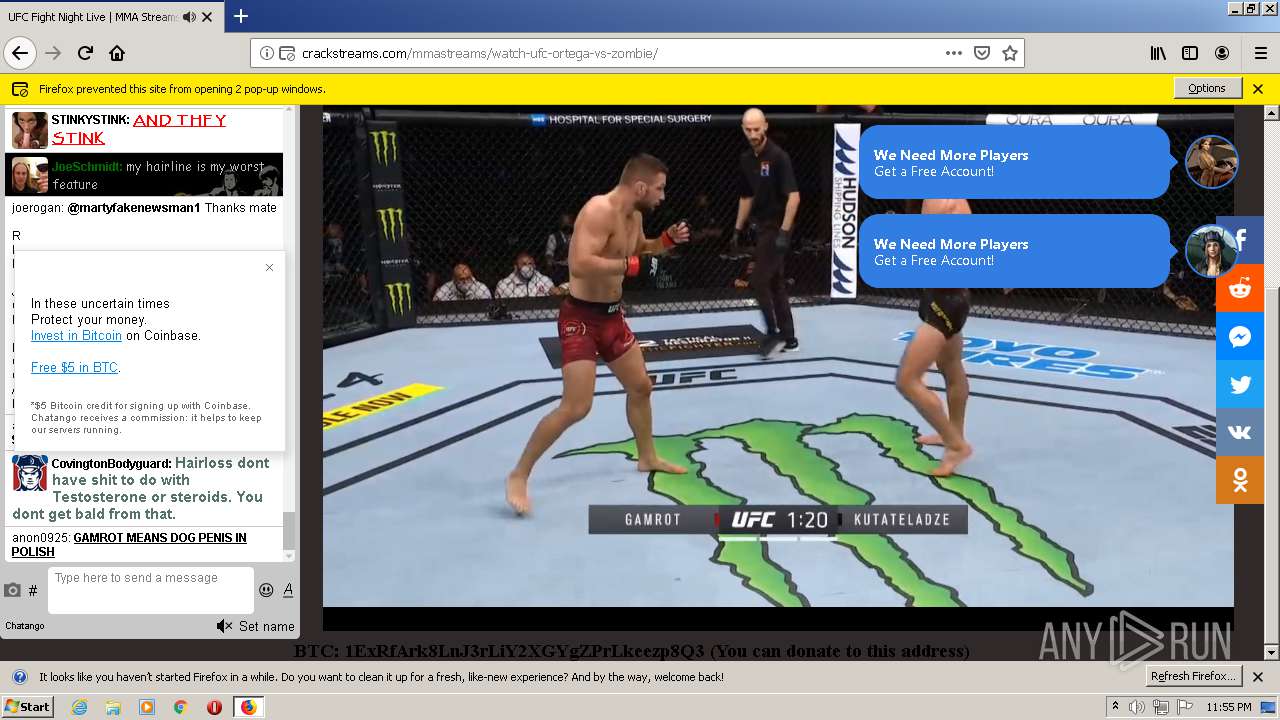Click the Refresh Firefox button
The width and height of the screenshot is (1280, 720).
click(1194, 676)
